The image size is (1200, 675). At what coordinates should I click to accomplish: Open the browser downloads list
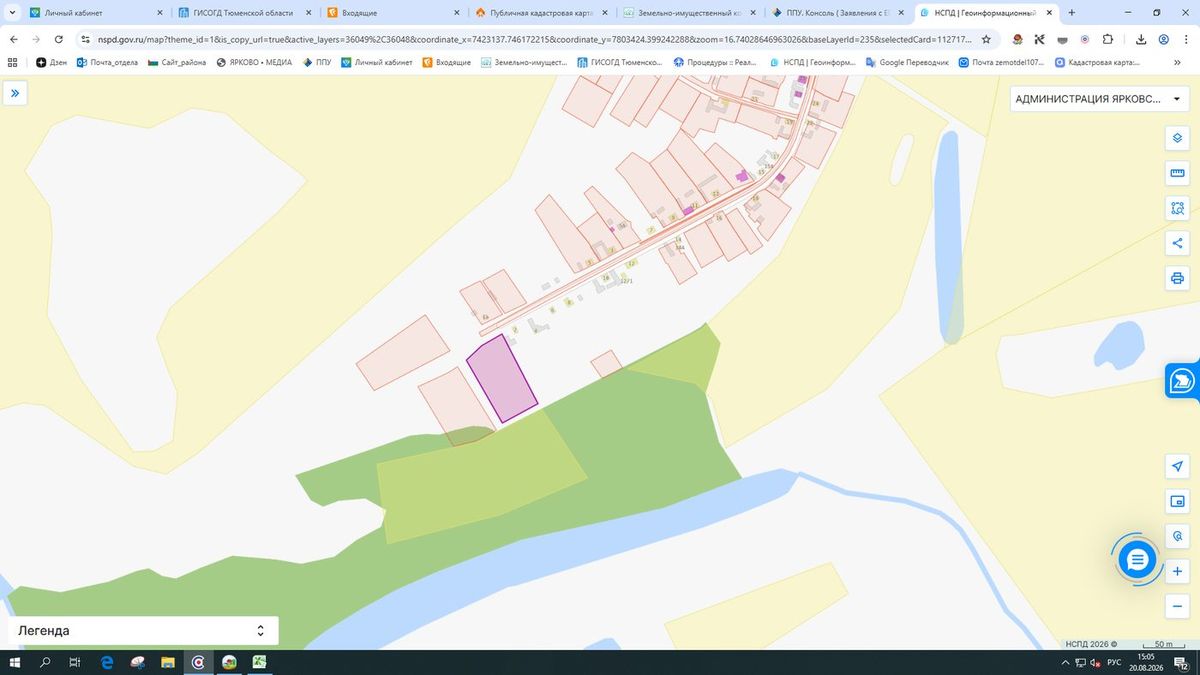[1141, 39]
